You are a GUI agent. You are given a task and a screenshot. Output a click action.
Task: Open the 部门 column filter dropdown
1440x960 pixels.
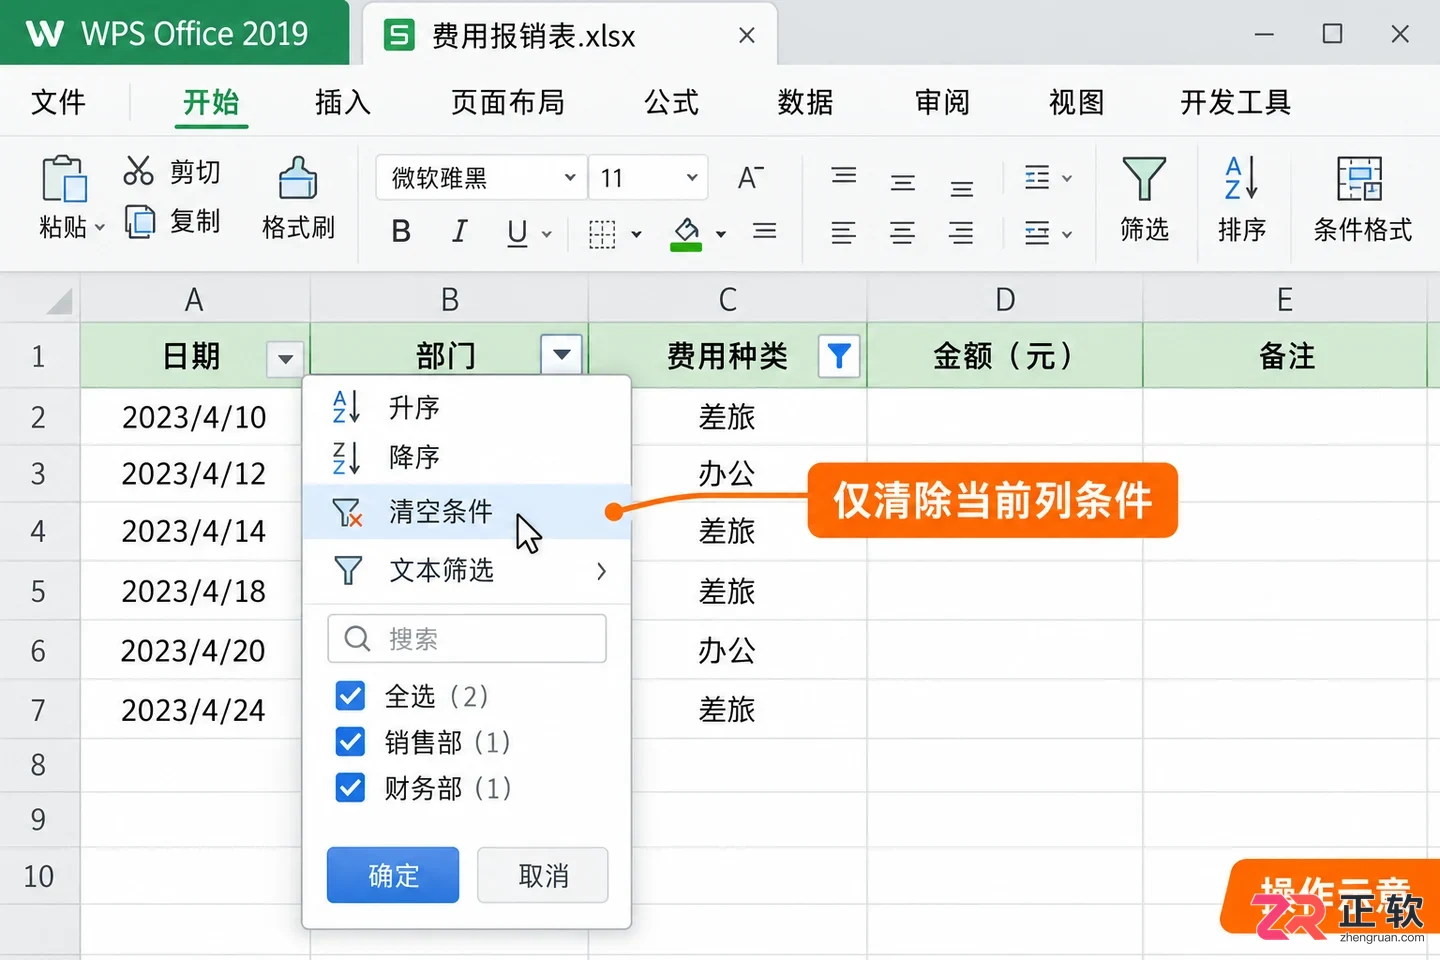(562, 354)
